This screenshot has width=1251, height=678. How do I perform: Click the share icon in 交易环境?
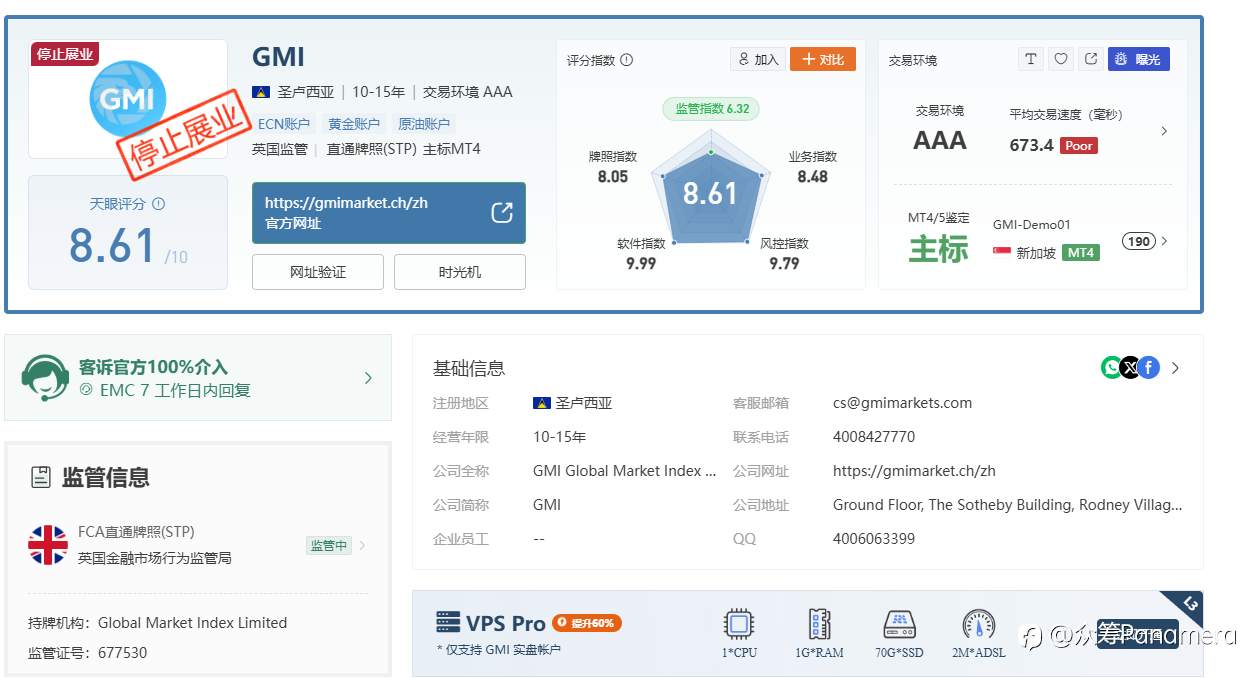coord(1091,59)
